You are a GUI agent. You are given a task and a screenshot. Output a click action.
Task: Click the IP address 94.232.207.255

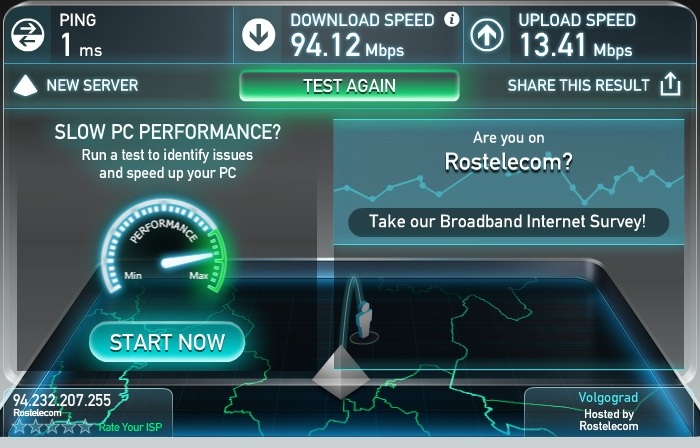click(62, 400)
